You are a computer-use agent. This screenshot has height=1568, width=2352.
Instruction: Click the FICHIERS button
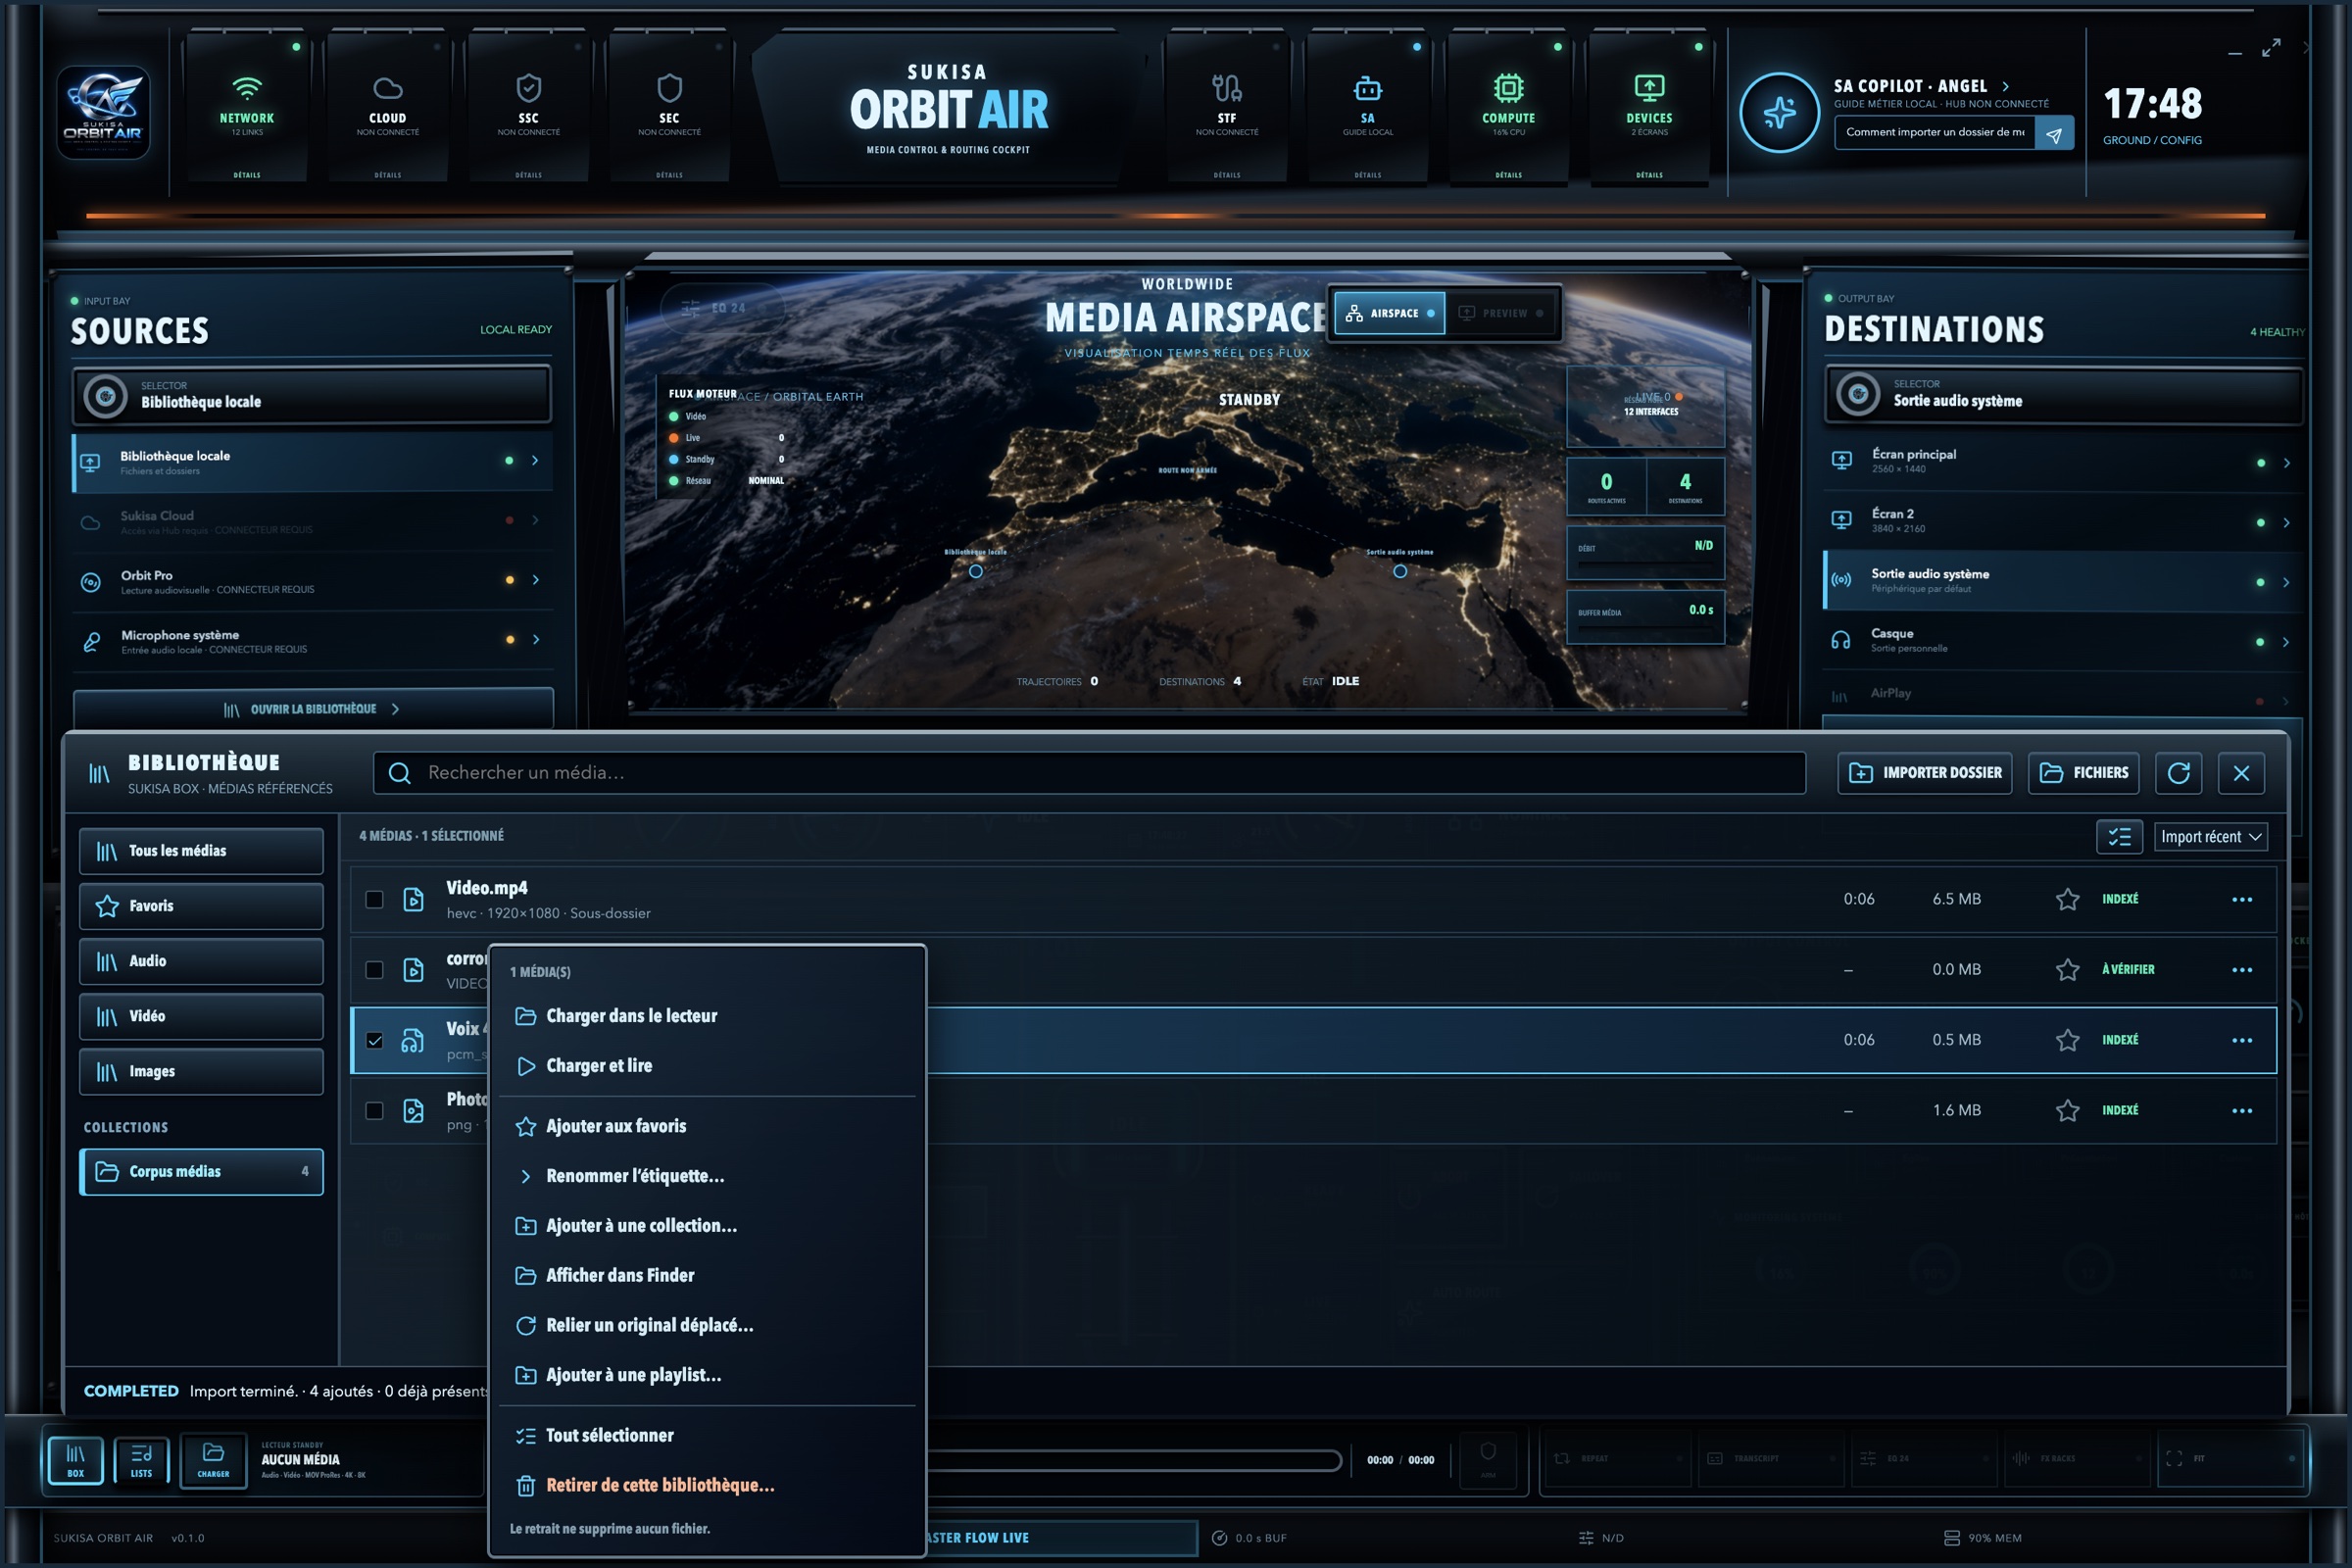pos(2083,773)
